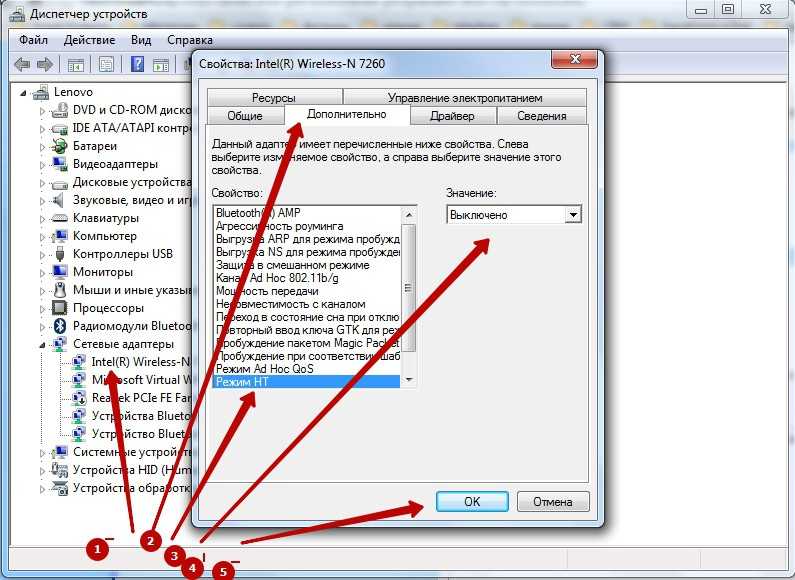Click the Back arrow toolbar icon
The image size is (795, 580).
coord(22,64)
